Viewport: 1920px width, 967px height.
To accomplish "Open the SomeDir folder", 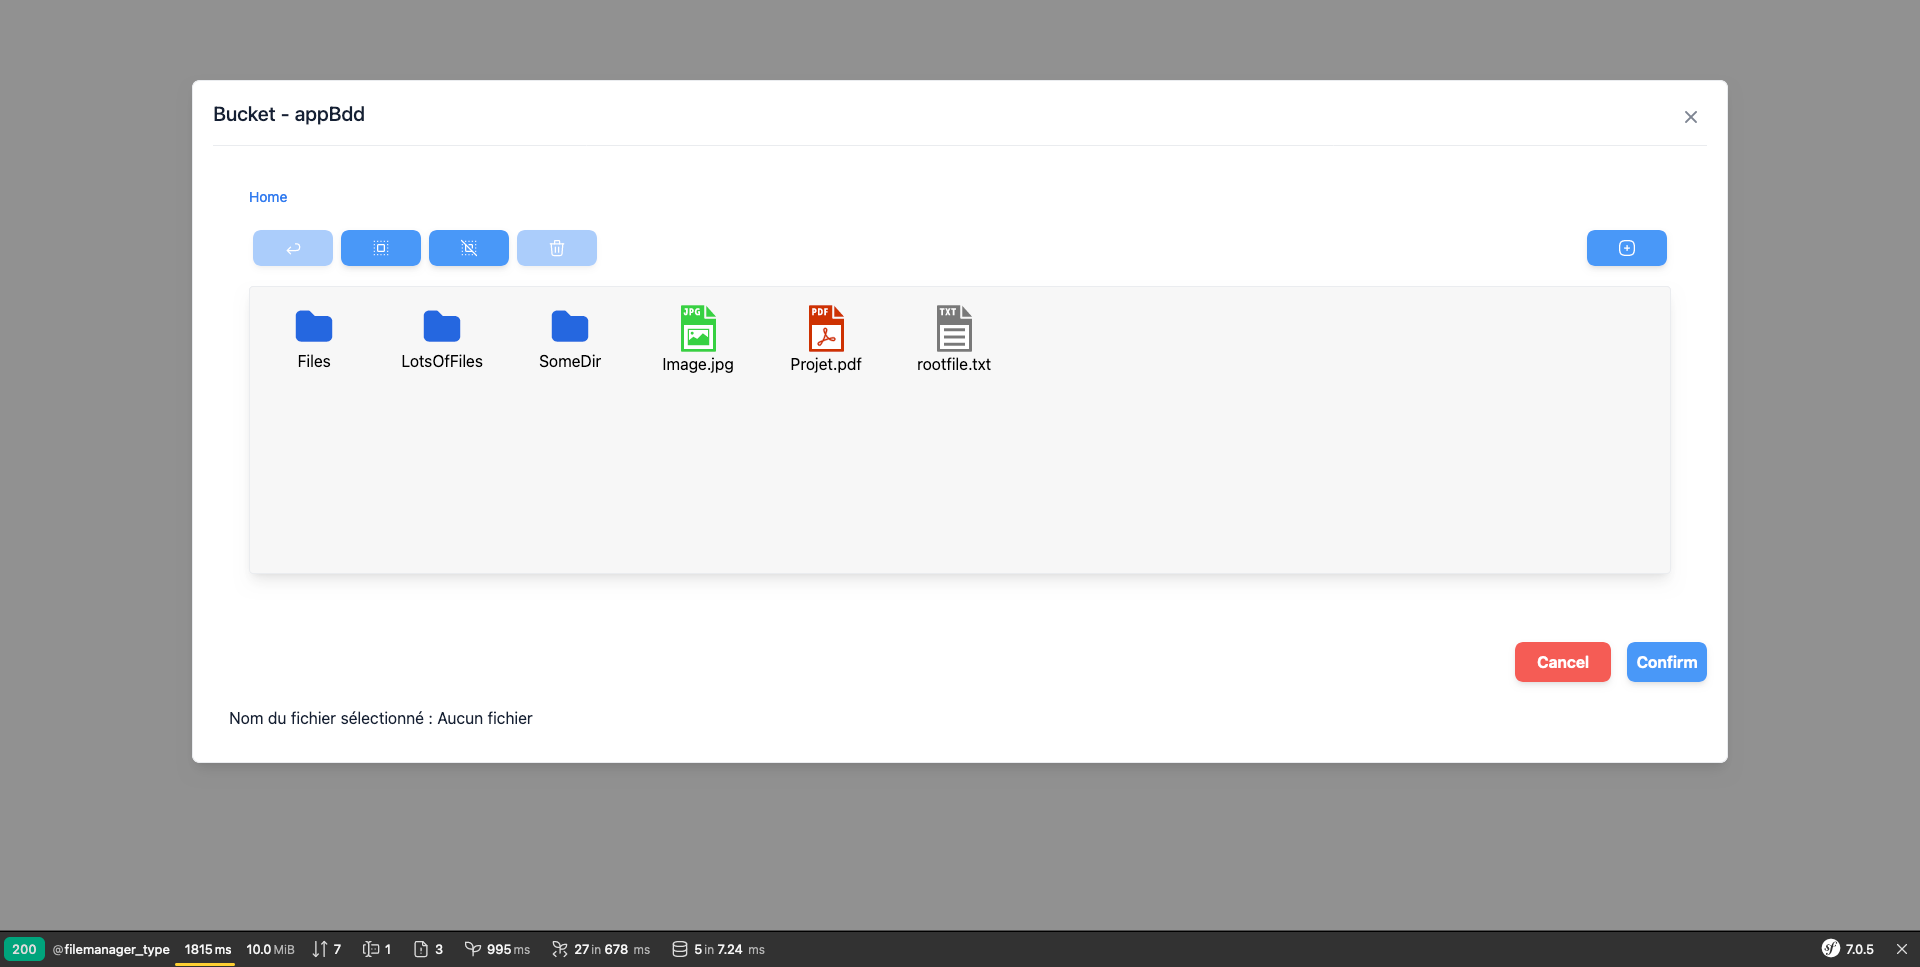I will [570, 327].
